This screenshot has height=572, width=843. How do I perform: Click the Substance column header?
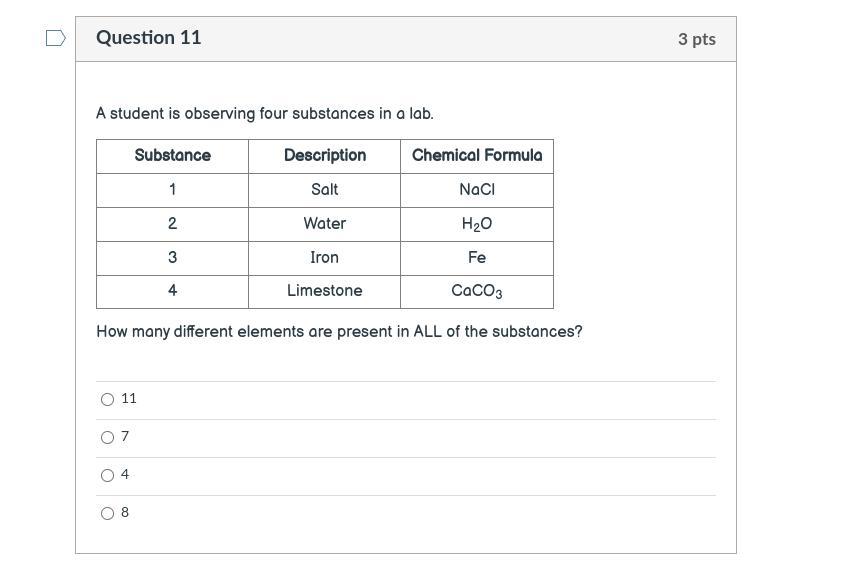[172, 156]
